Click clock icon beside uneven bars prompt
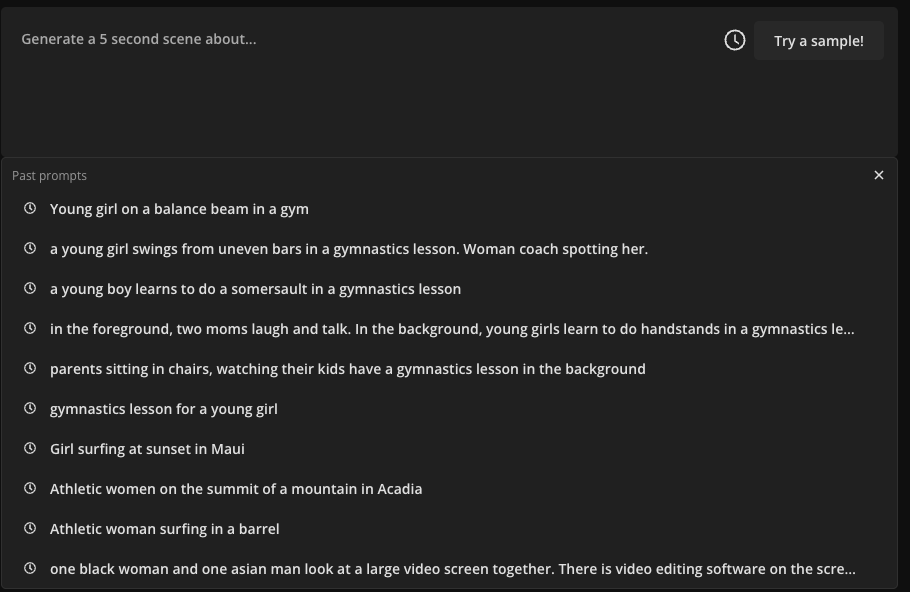Image resolution: width=910 pixels, height=592 pixels. (30, 249)
